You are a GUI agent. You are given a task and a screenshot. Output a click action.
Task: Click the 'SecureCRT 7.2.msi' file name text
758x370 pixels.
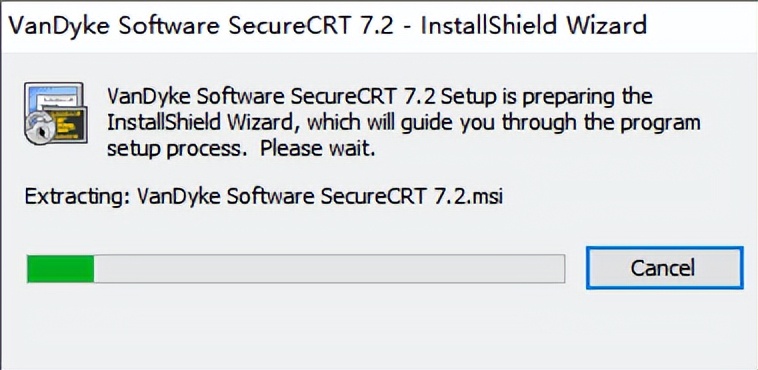(411, 196)
